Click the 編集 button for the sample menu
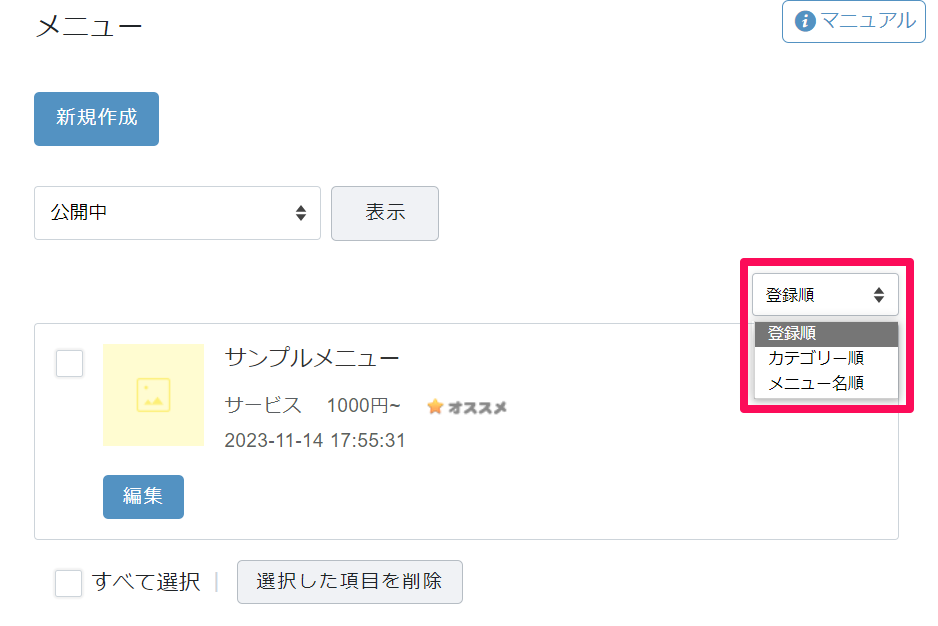This screenshot has height=626, width=938. (144, 497)
